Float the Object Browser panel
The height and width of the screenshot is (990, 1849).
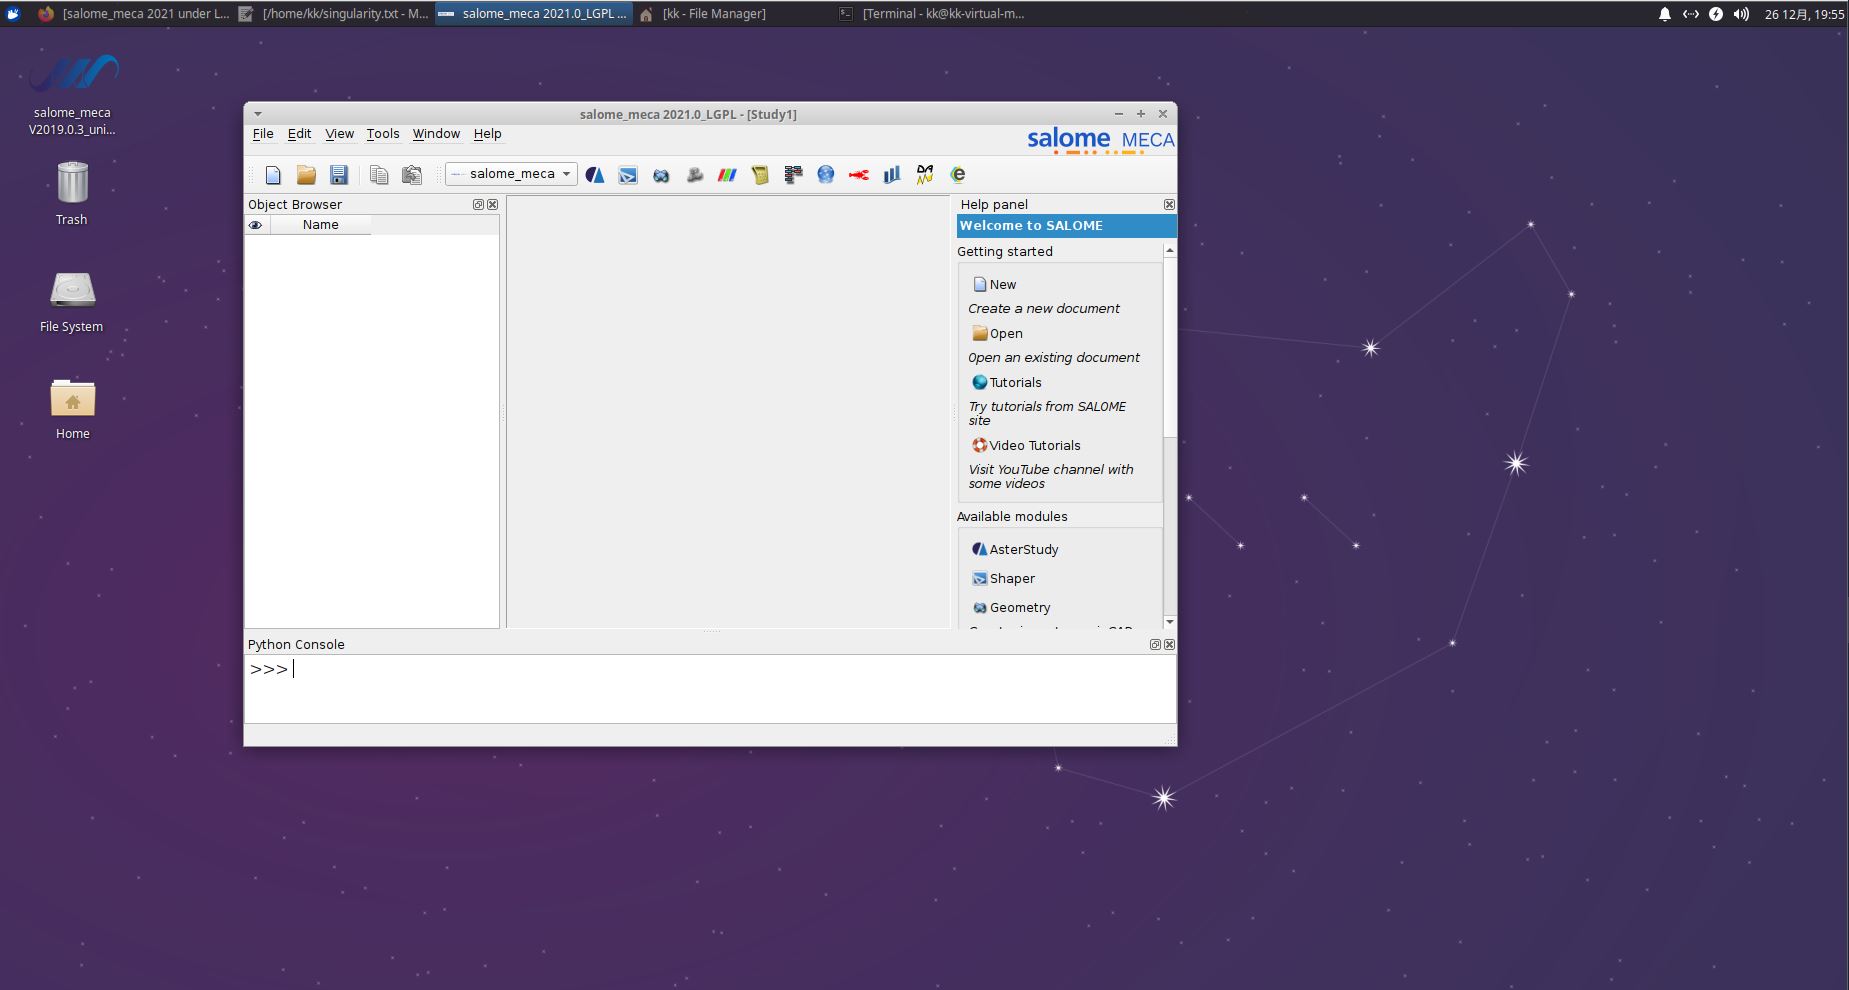(x=478, y=204)
